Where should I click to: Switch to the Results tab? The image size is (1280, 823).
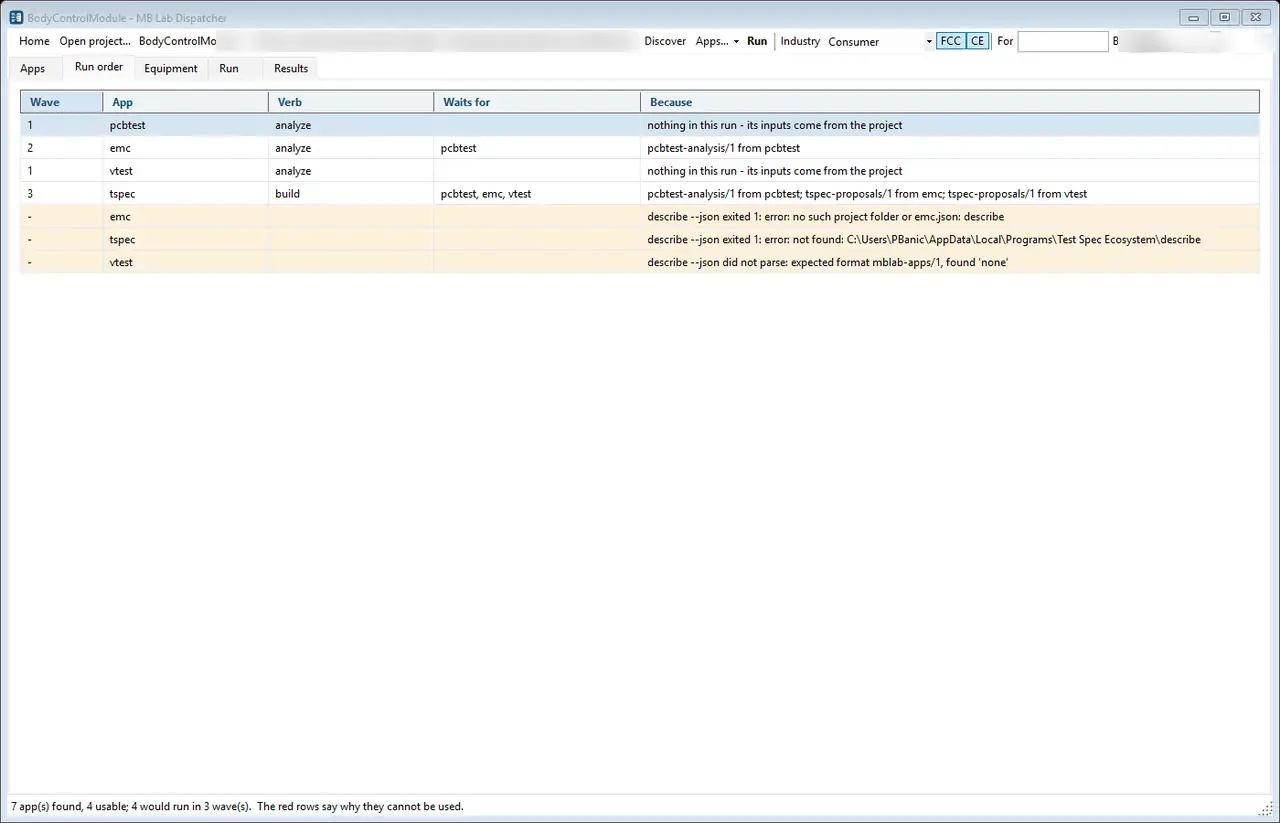pos(291,68)
